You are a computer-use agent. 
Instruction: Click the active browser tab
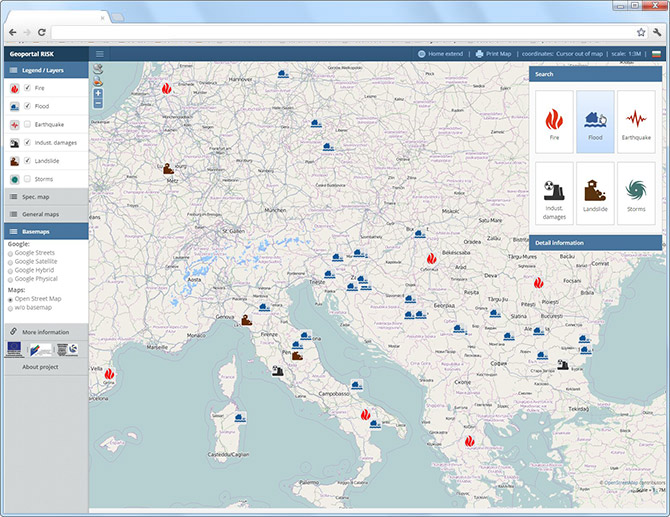56,18
